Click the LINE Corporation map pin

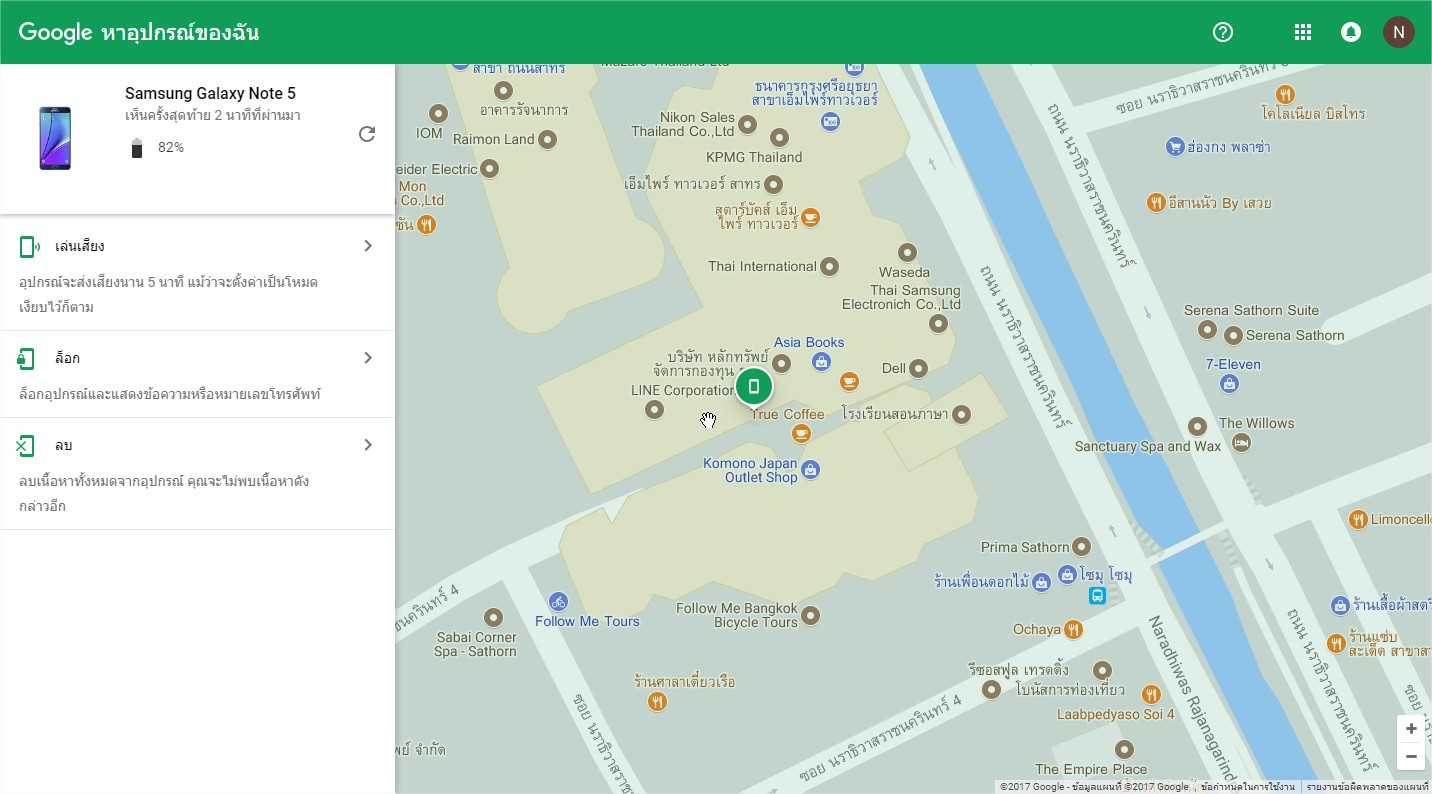click(x=654, y=408)
